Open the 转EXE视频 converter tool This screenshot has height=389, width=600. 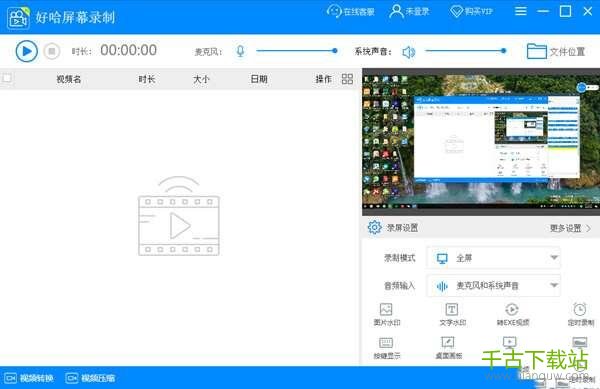pyautogui.click(x=512, y=314)
